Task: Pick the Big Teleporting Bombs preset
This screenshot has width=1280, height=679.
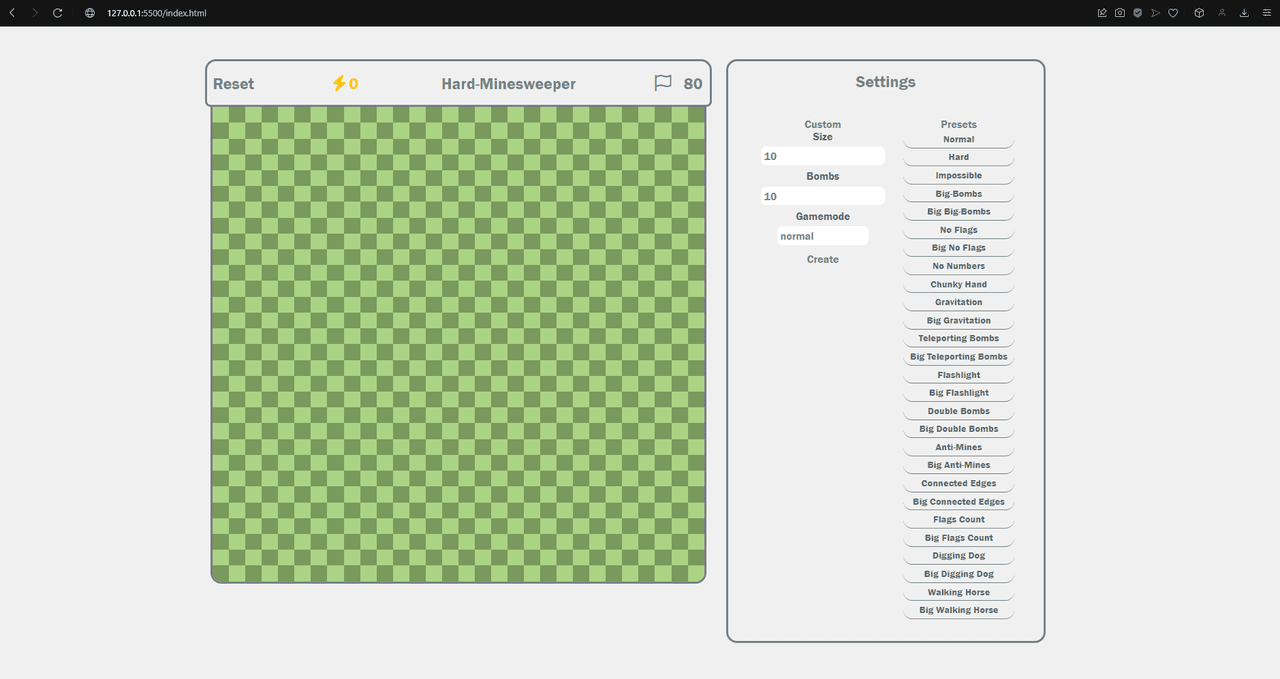Action: pyautogui.click(x=959, y=357)
